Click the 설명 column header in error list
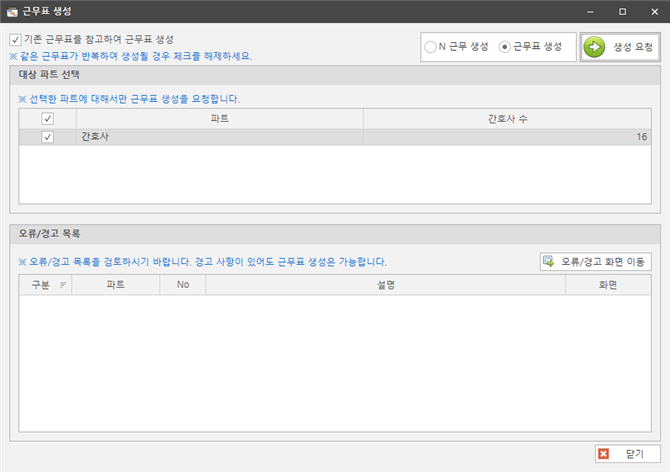 385,285
